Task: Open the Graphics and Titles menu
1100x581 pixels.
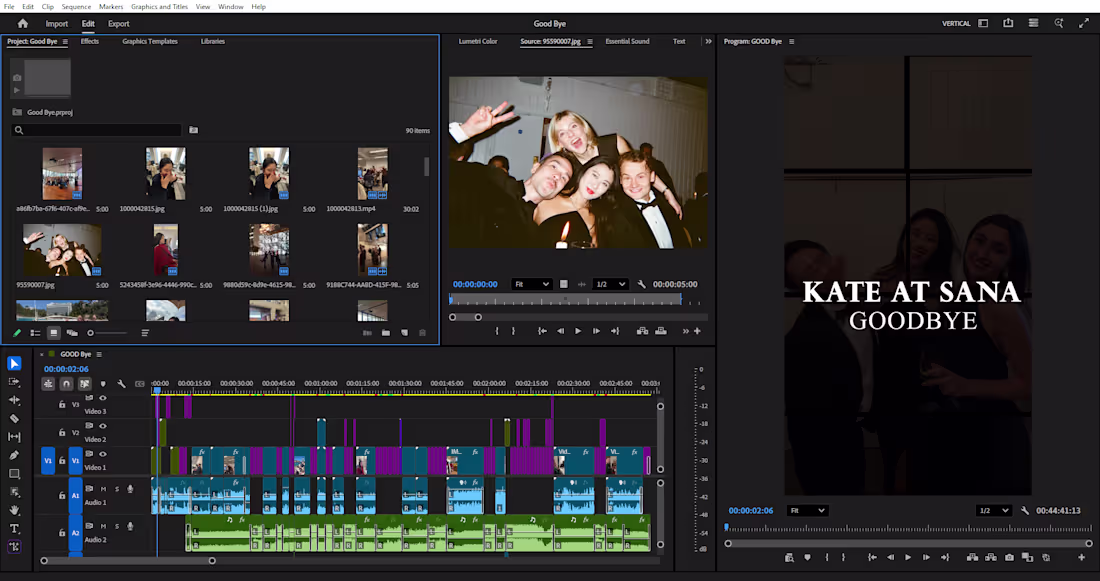Action: (x=159, y=6)
